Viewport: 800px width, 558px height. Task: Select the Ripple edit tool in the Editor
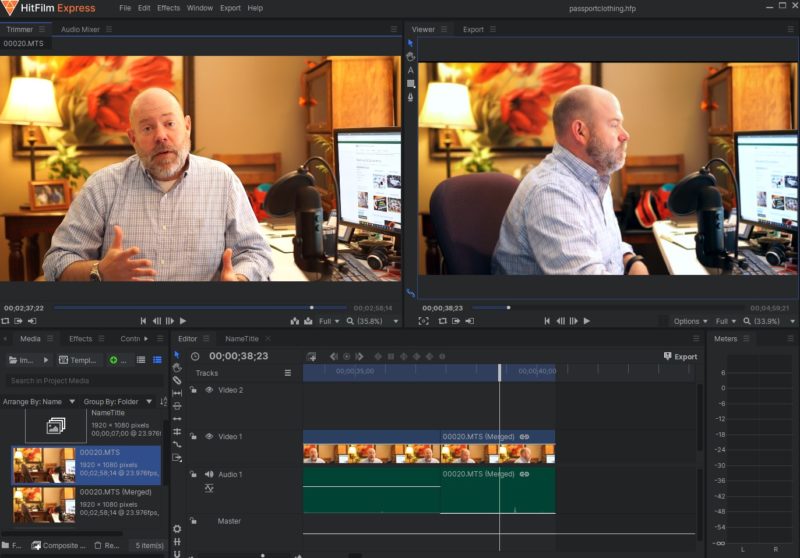coord(177,419)
